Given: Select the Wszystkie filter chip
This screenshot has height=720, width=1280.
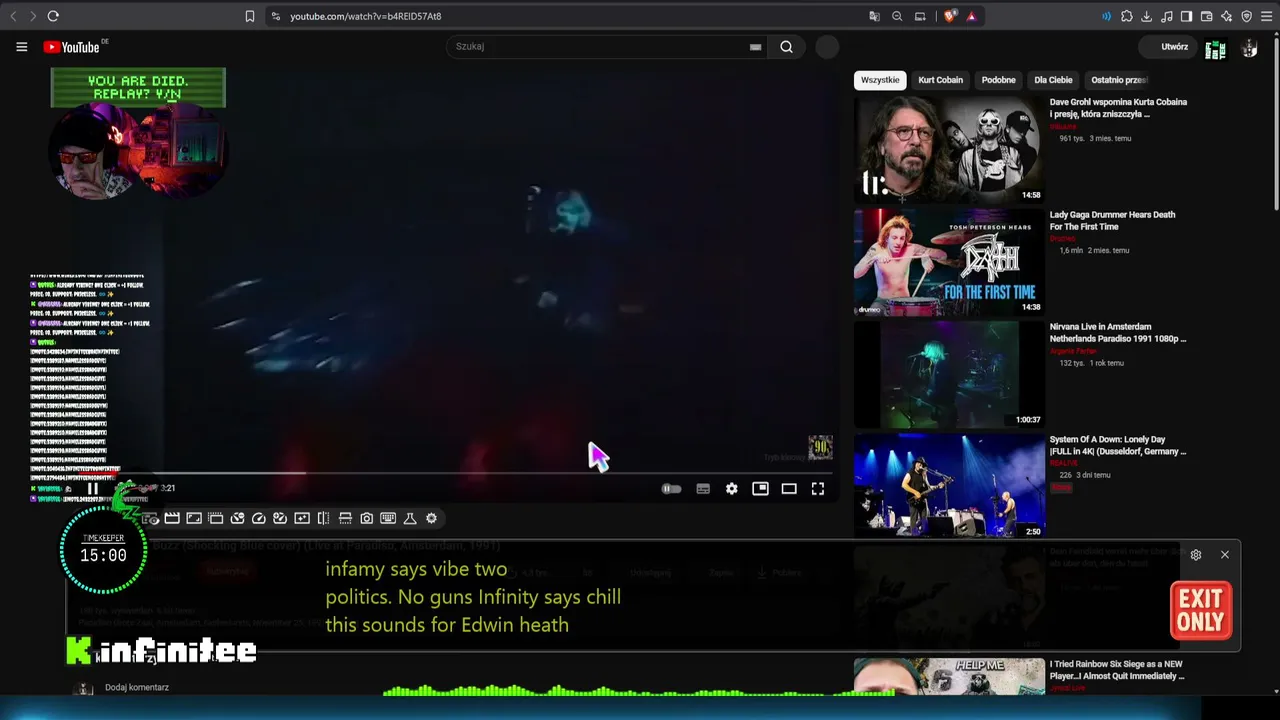Looking at the screenshot, I should point(880,80).
